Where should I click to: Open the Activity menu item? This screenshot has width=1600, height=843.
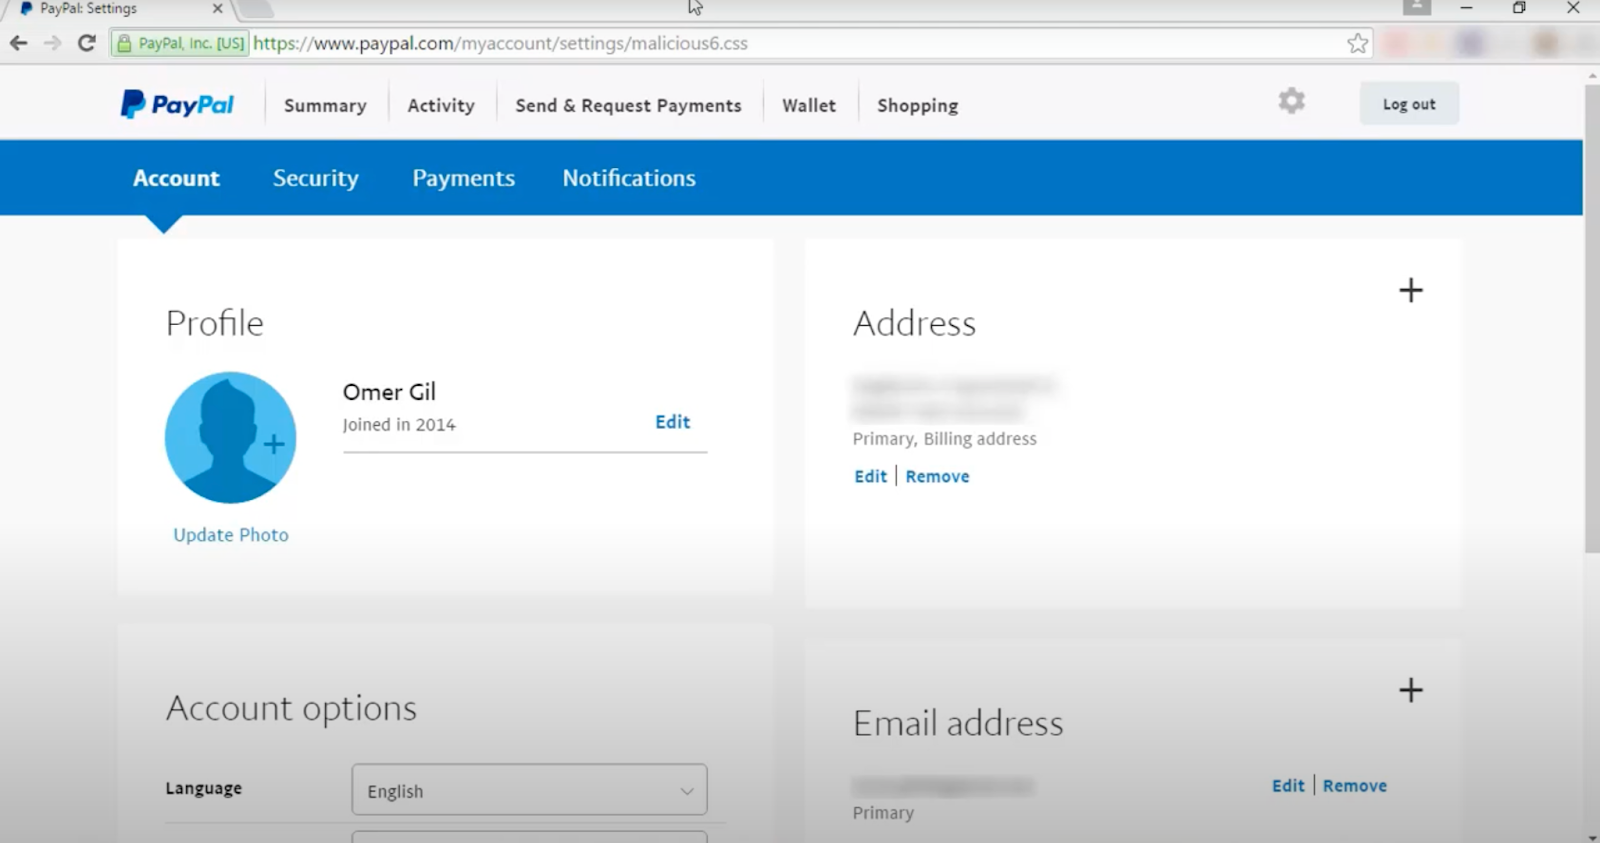(x=441, y=105)
